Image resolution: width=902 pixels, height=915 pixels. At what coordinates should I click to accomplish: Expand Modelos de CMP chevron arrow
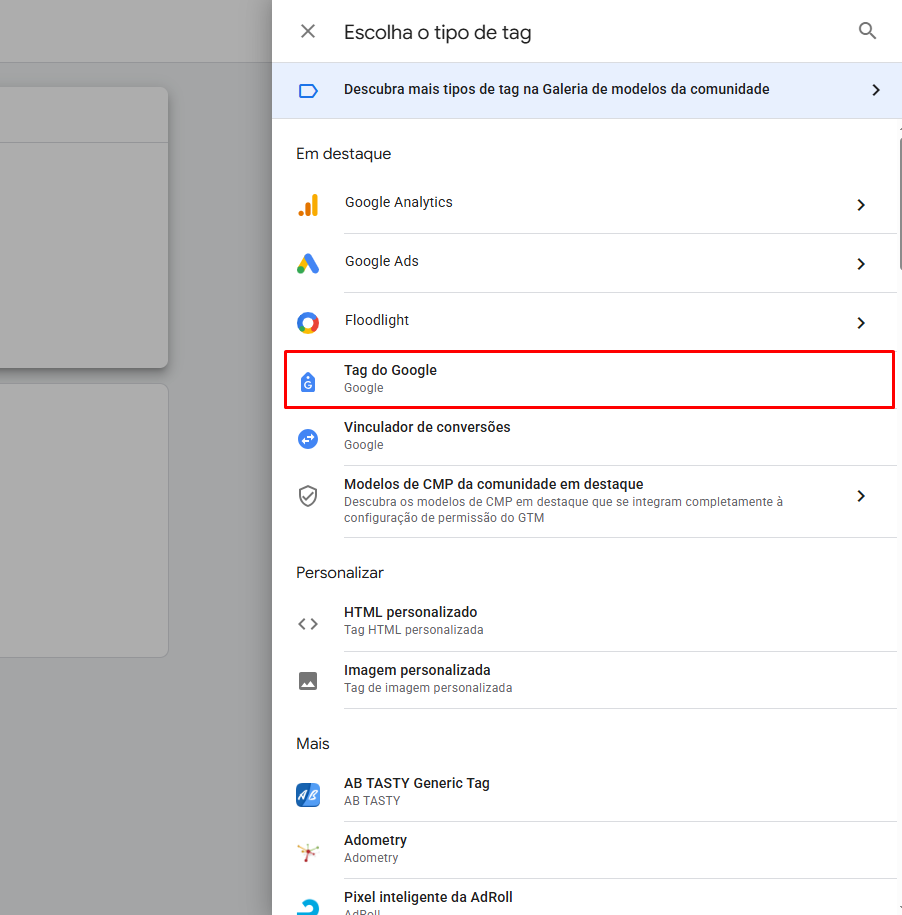point(860,496)
